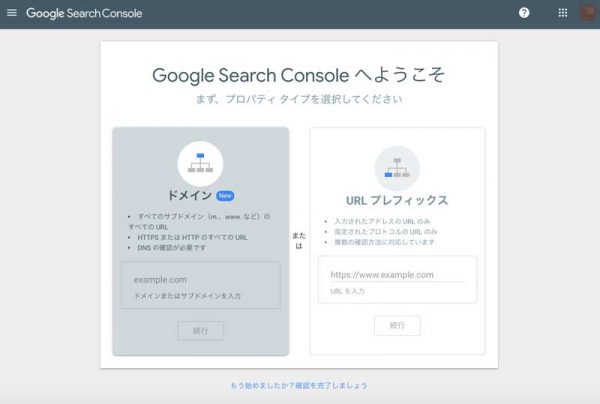Image resolution: width=600 pixels, height=404 pixels.
Task: Select the URL プレフィックス property heading
Action: click(x=397, y=200)
